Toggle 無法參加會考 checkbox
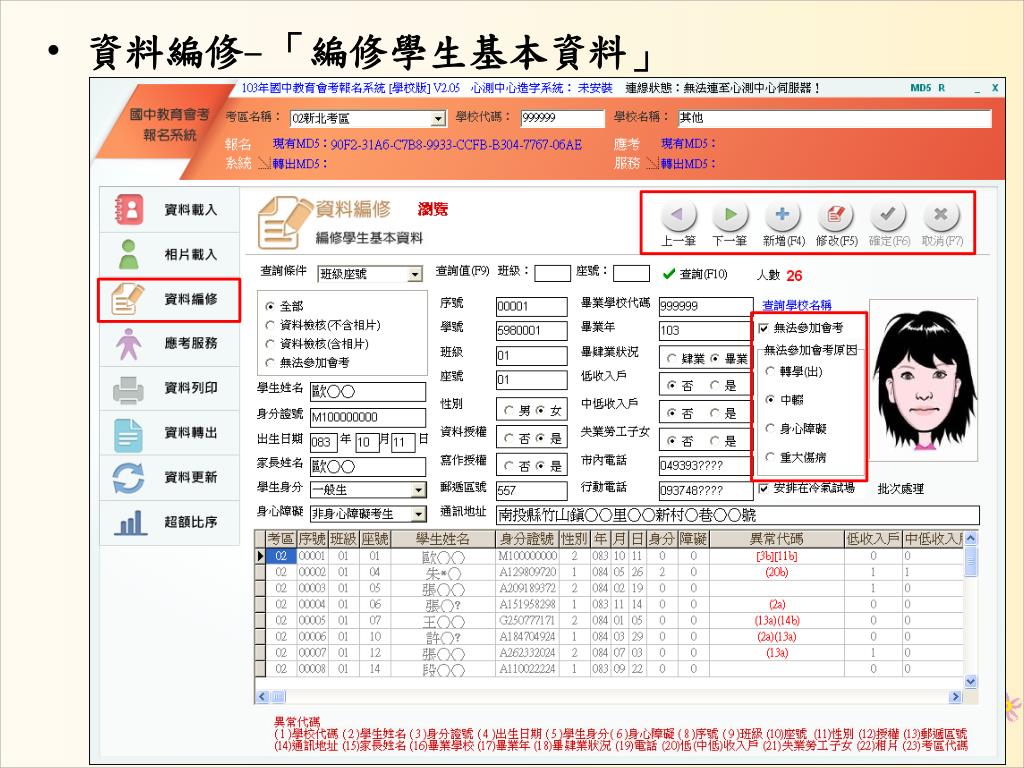Screen dimensions: 1024x768 coord(763,328)
